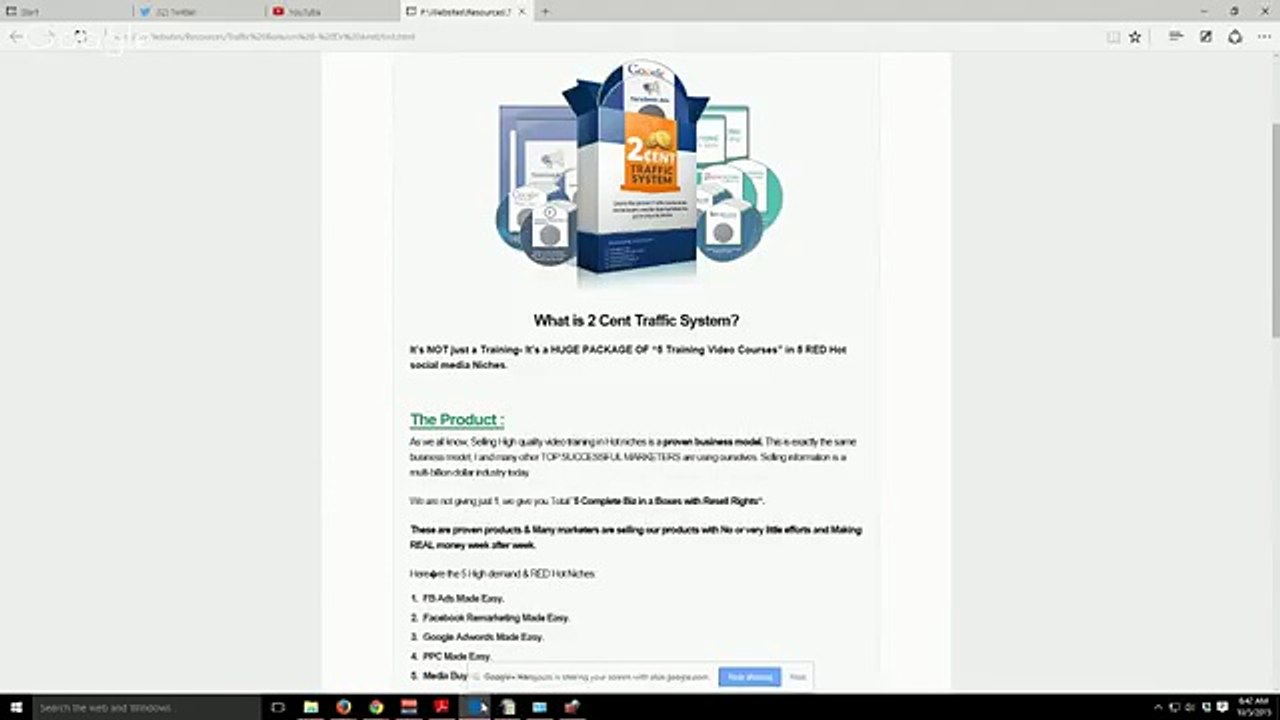
Task: Click 'Stop sharing' button in Hangouts bar
Action: click(750, 677)
